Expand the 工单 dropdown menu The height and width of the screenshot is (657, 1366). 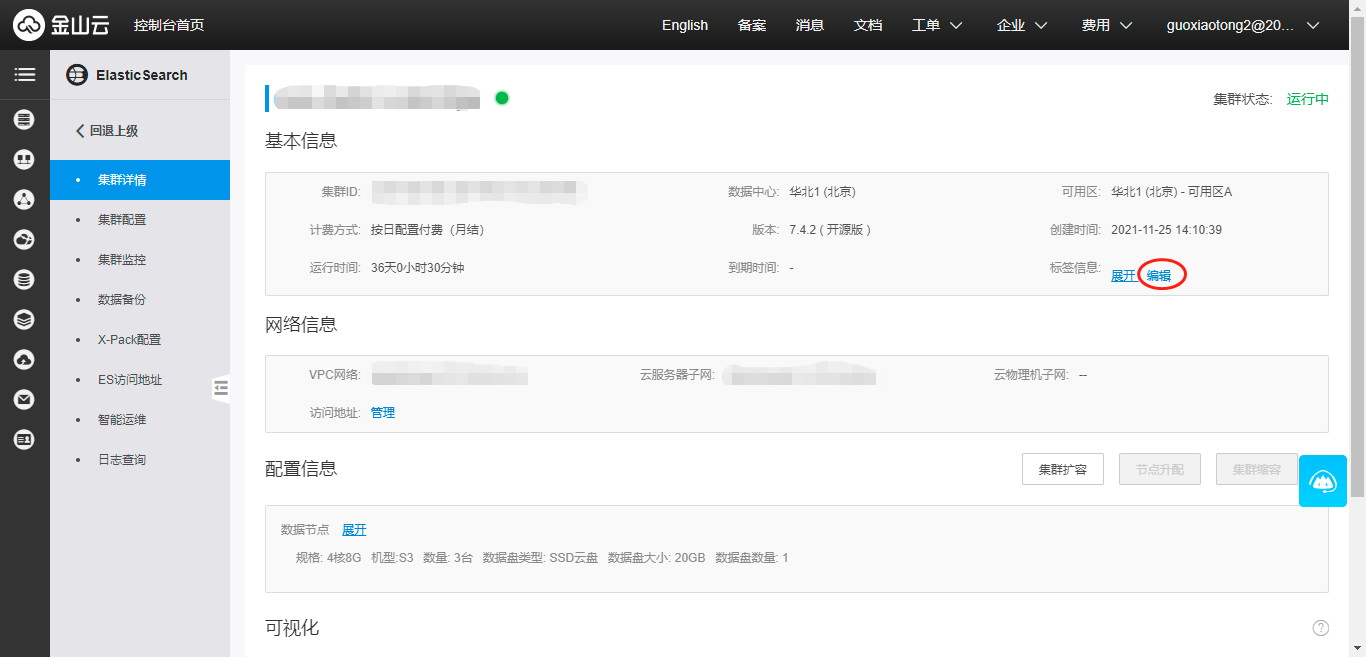(937, 25)
